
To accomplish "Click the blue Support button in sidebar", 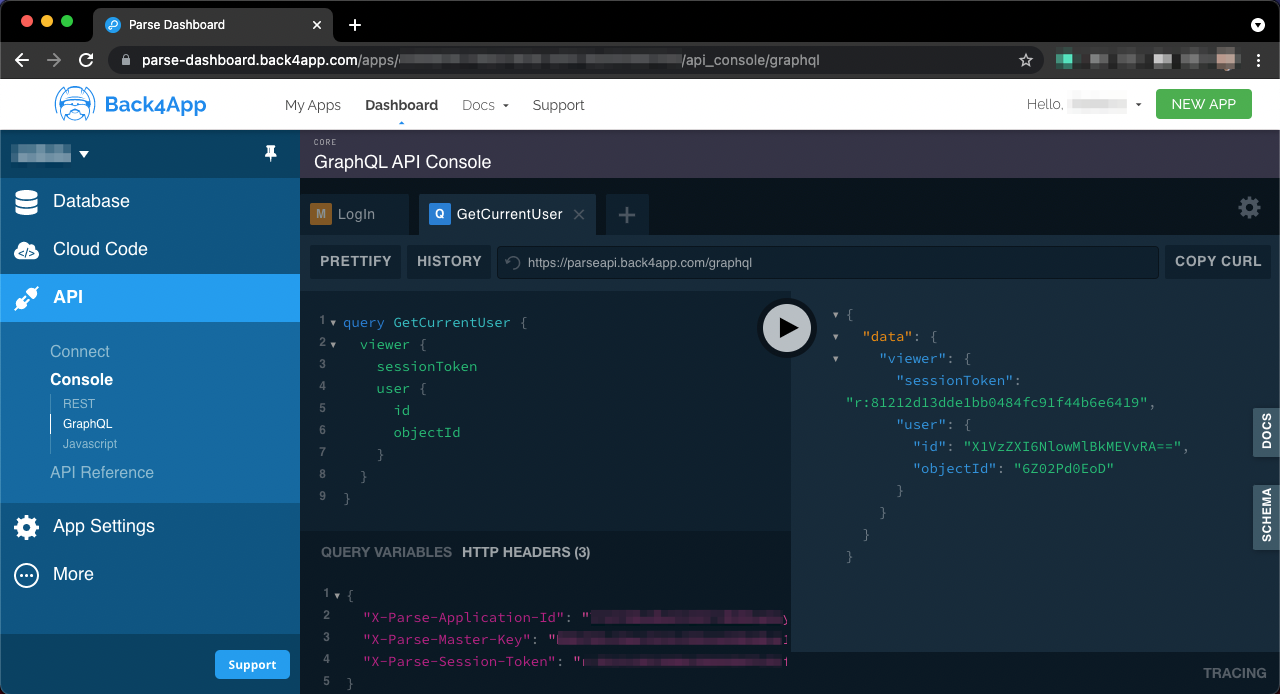I will [252, 665].
